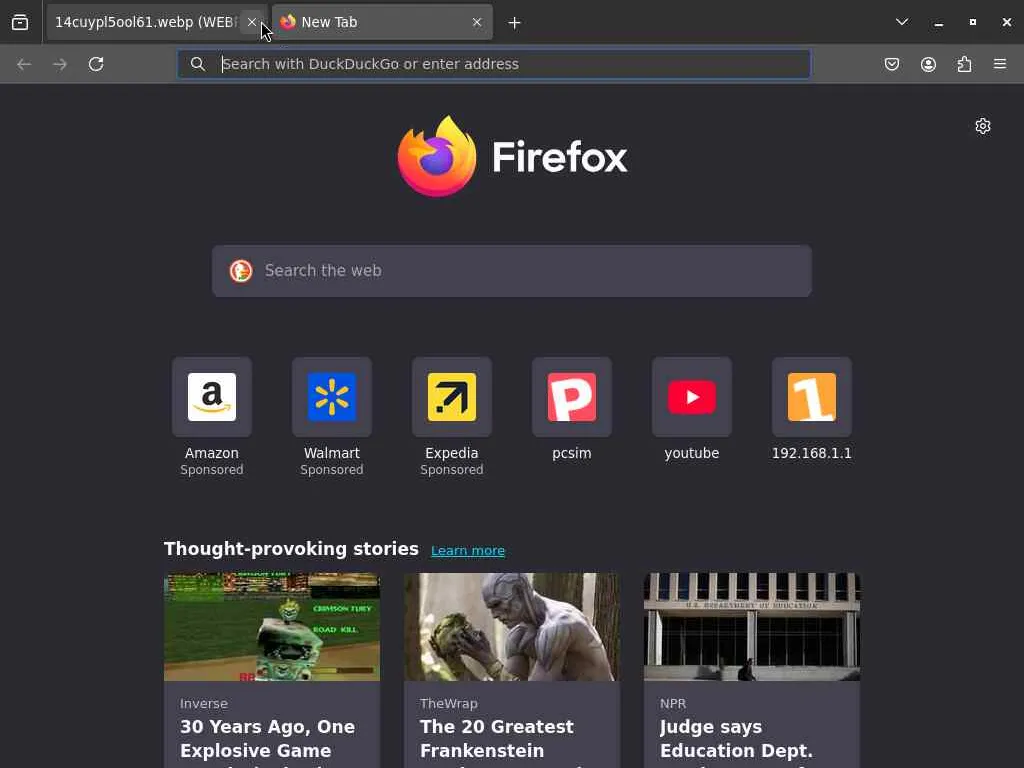Click the 'TheWrap' source label
The height and width of the screenshot is (768, 1024).
[449, 703]
